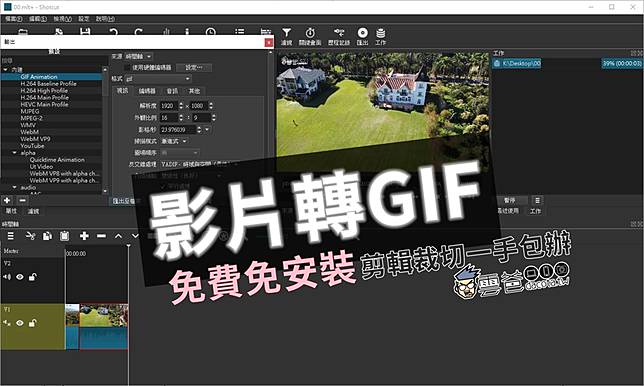
Task: Click the hardware encoder Configure button
Action: 194,67
